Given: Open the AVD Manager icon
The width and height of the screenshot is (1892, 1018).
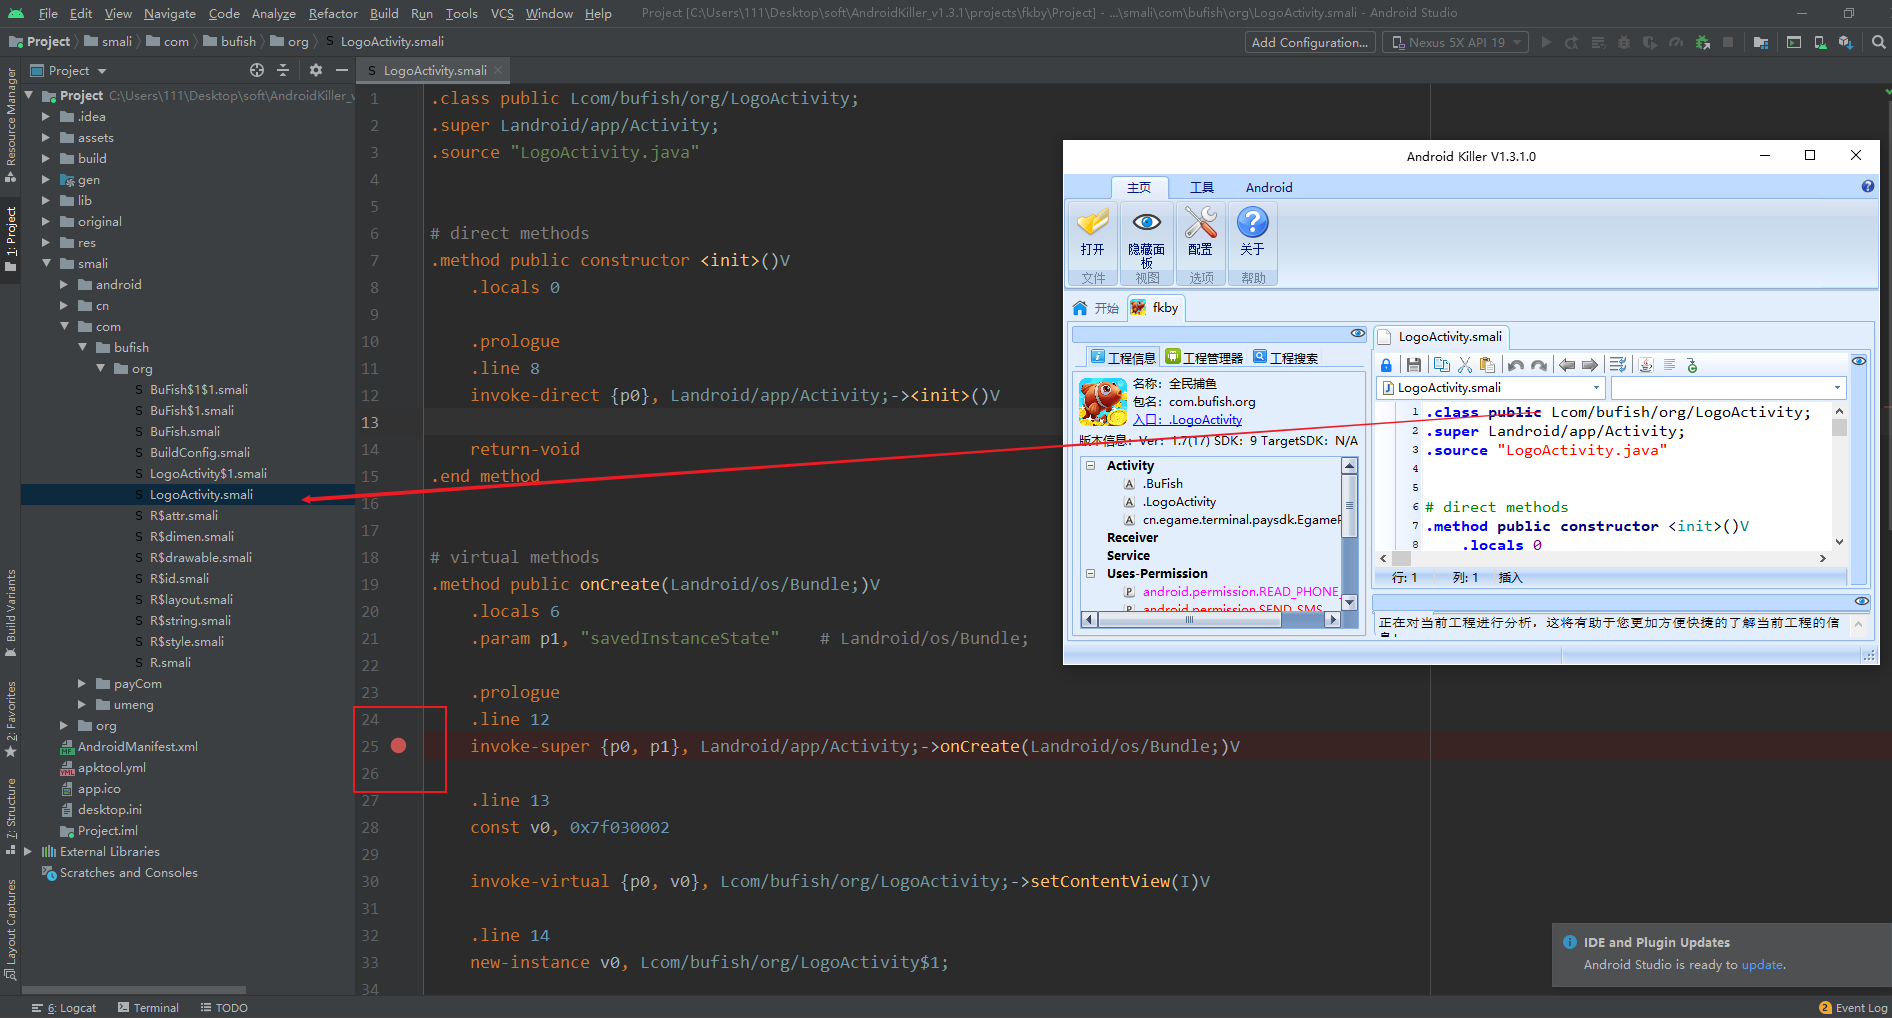Looking at the screenshot, I should (x=1820, y=42).
